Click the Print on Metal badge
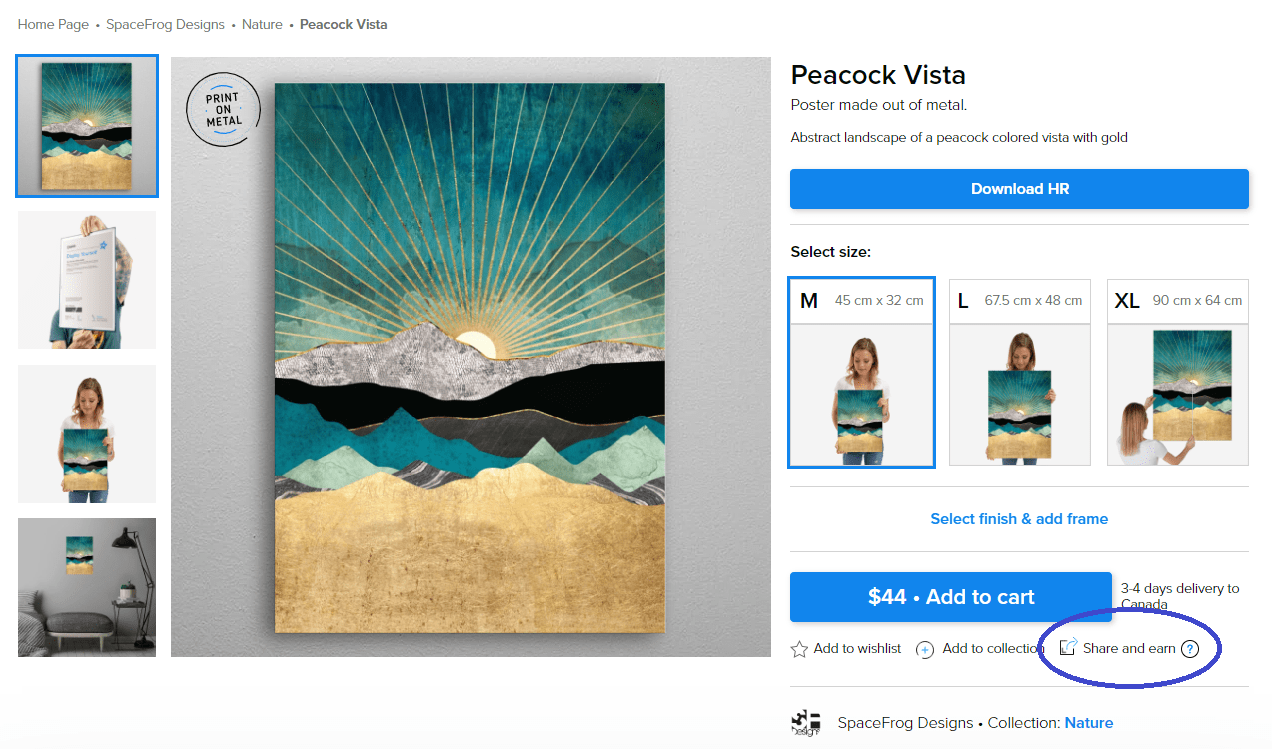 pyautogui.click(x=224, y=110)
